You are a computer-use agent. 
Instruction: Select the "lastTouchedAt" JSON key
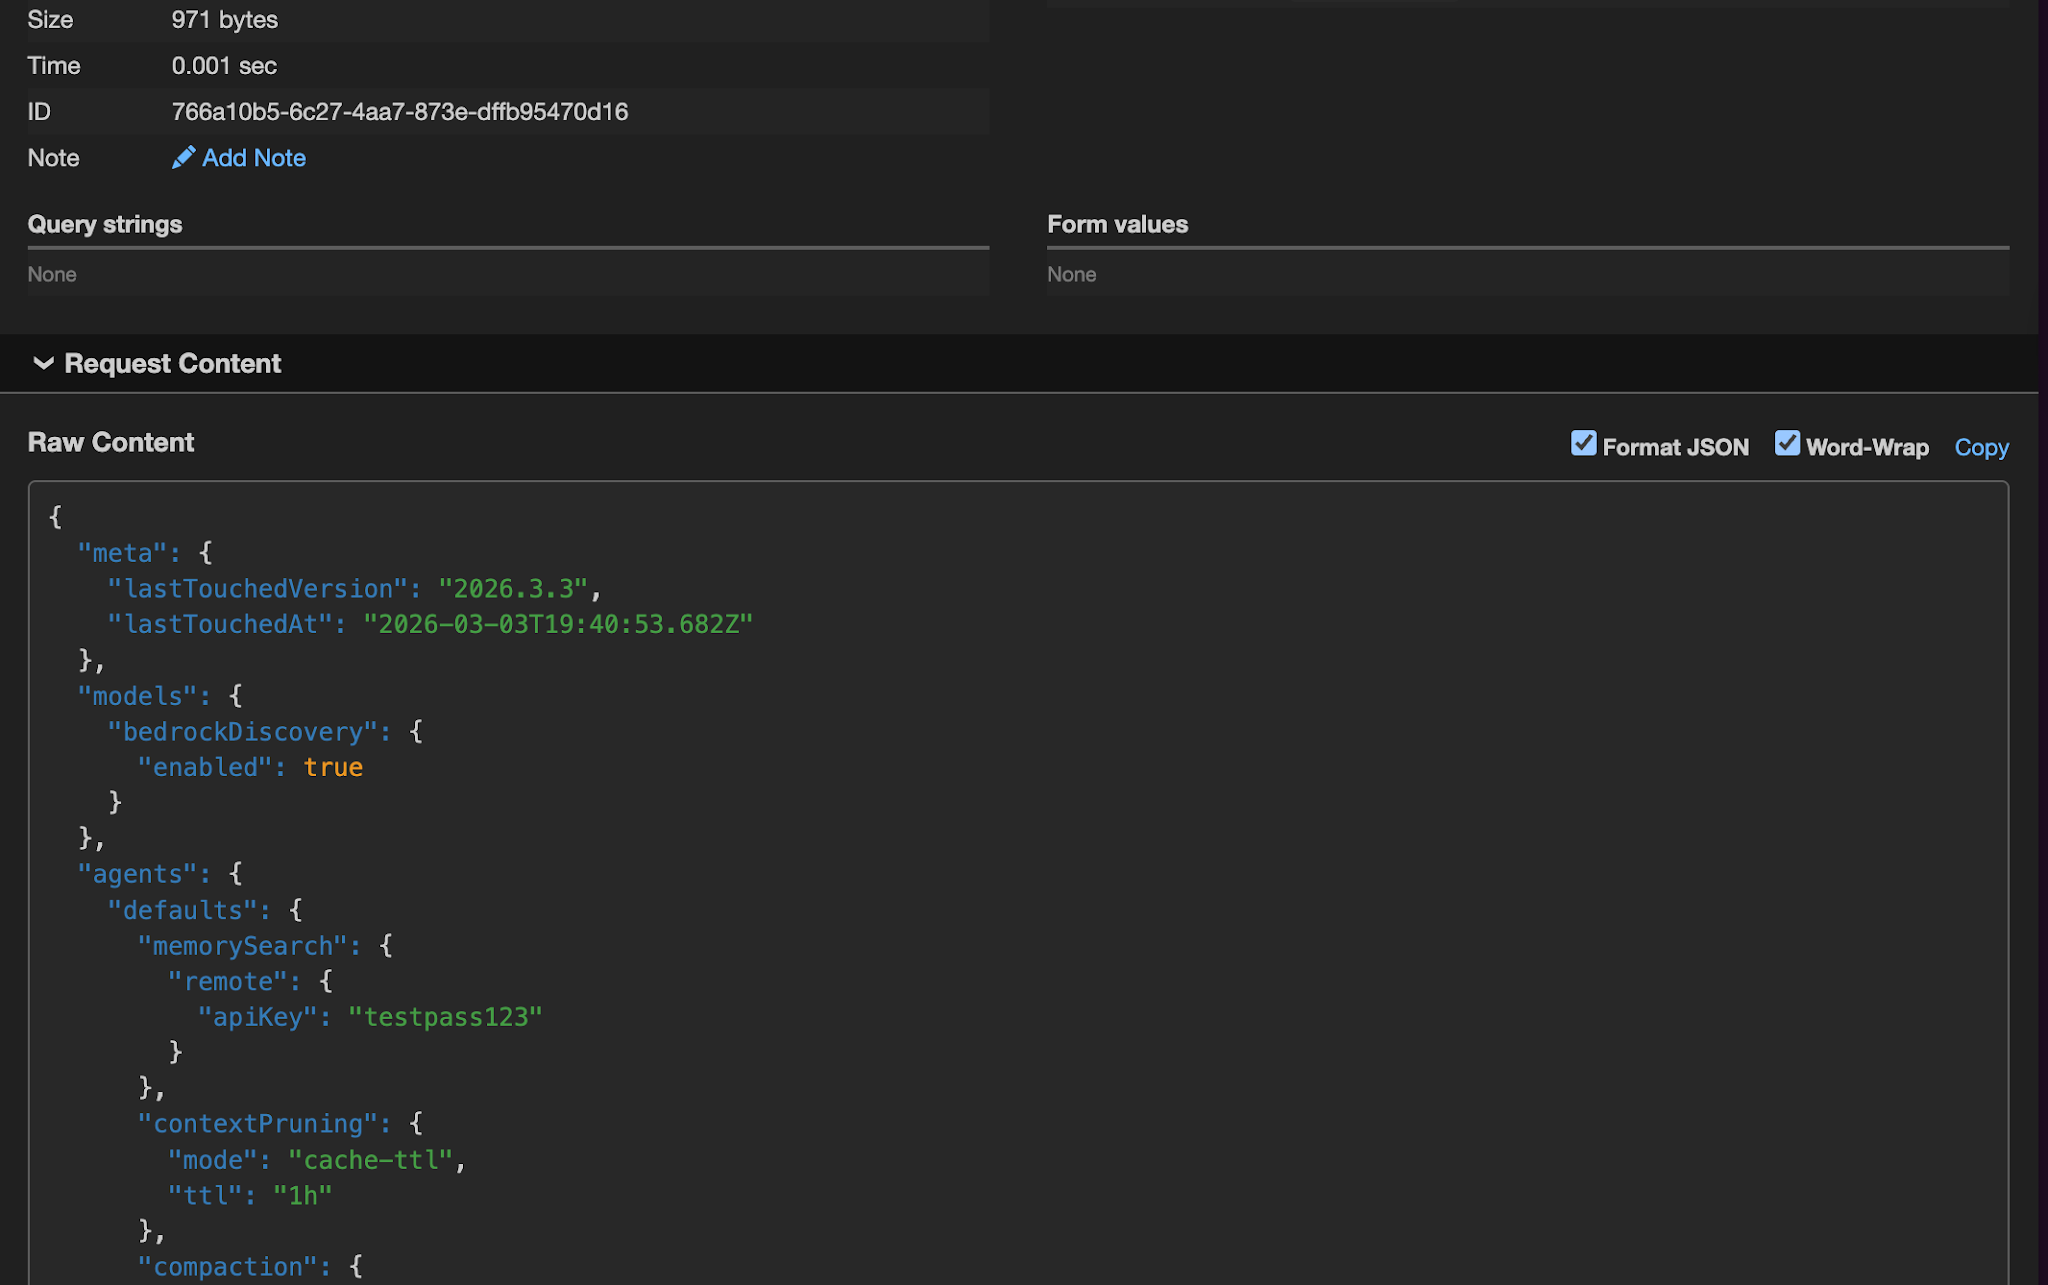[x=220, y=624]
